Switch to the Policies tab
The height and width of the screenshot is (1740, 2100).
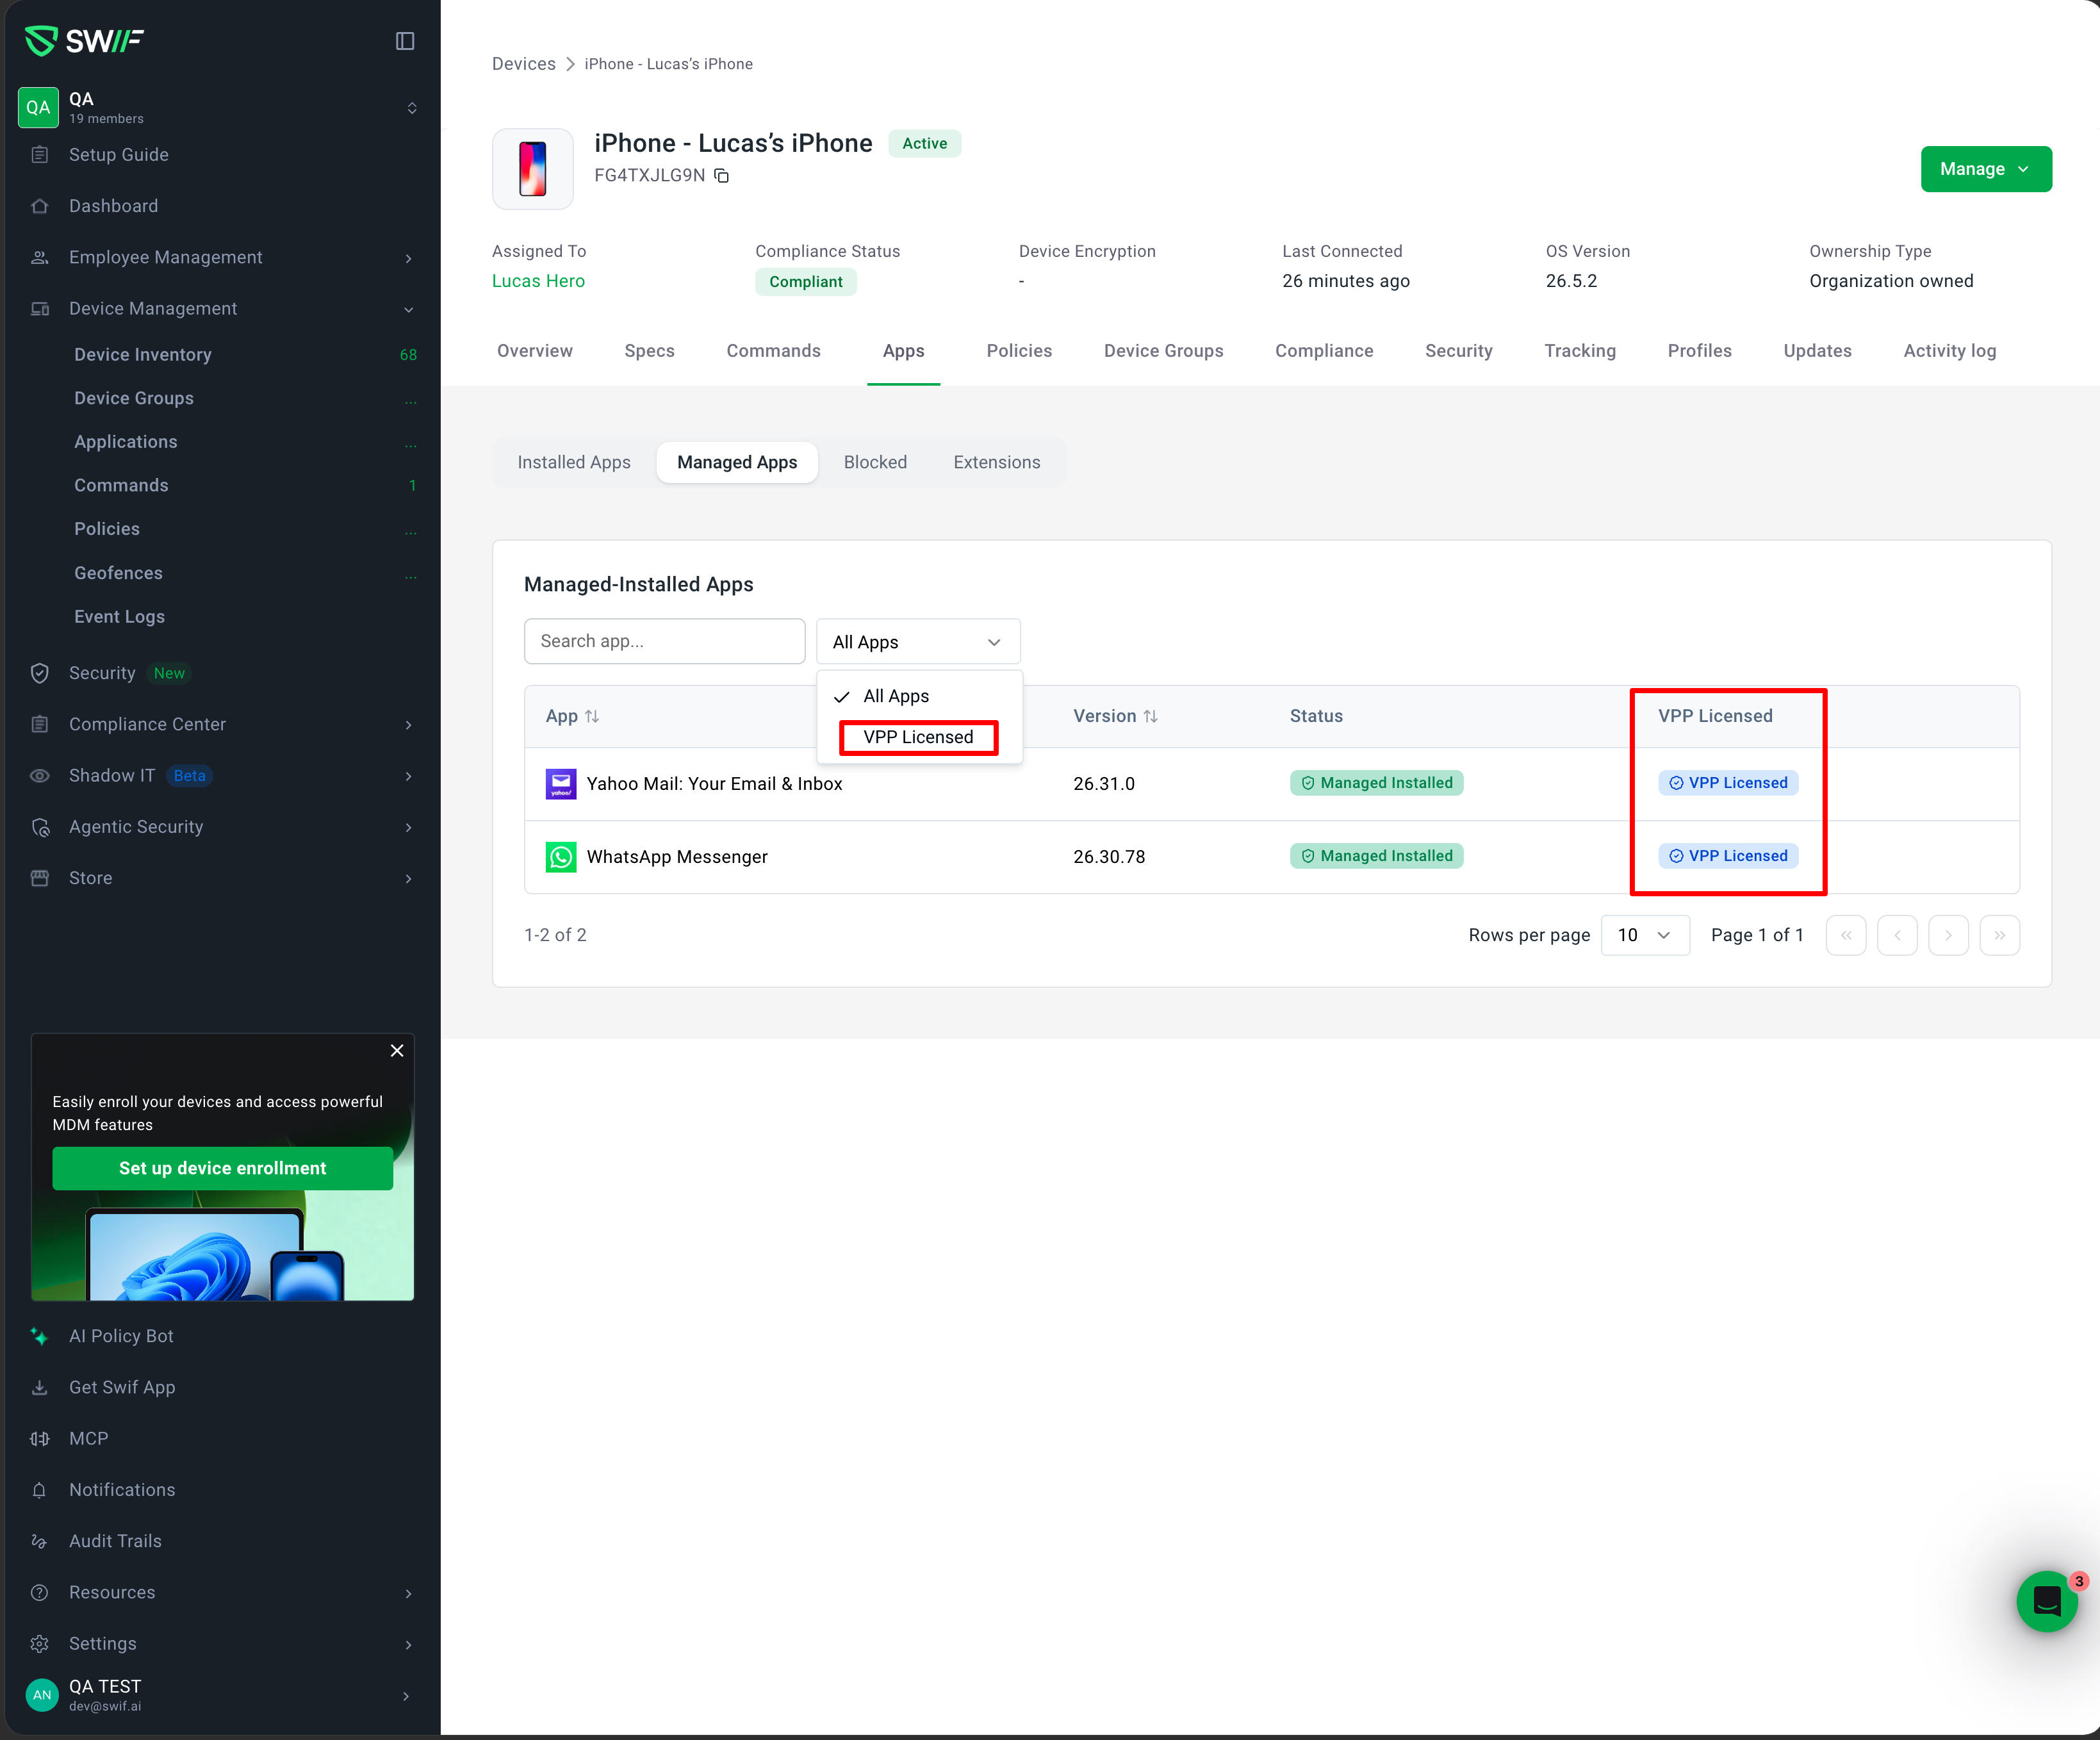(x=1019, y=351)
